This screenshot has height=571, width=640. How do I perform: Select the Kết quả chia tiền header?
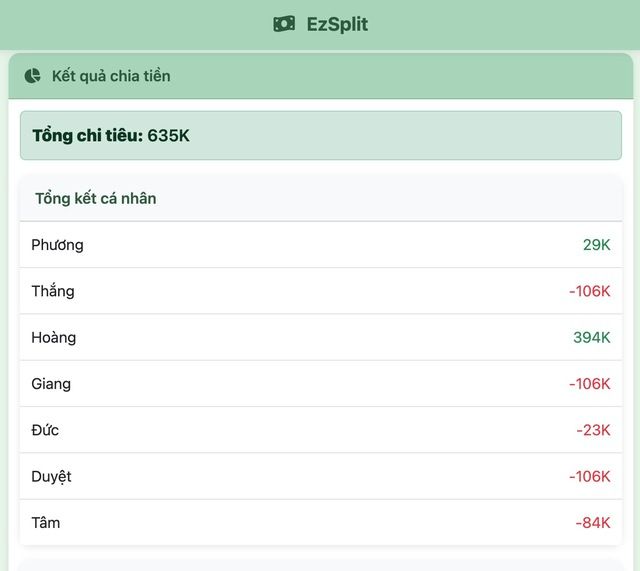(x=111, y=76)
